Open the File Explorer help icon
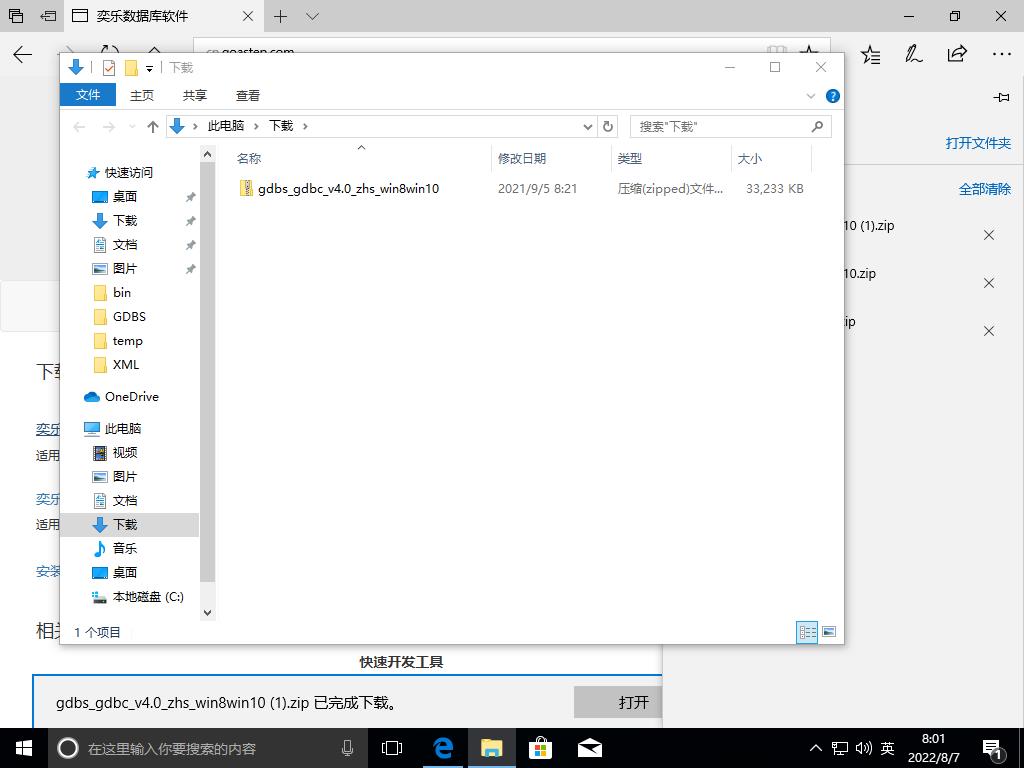 (x=832, y=96)
